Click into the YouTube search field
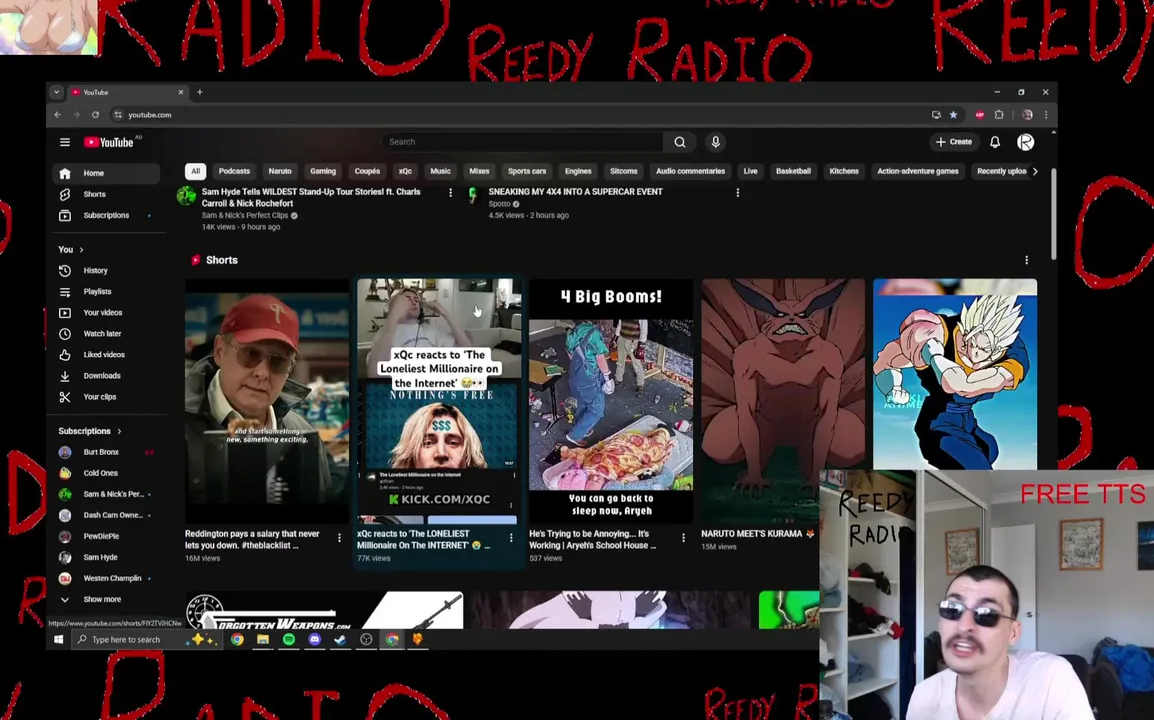 523,142
